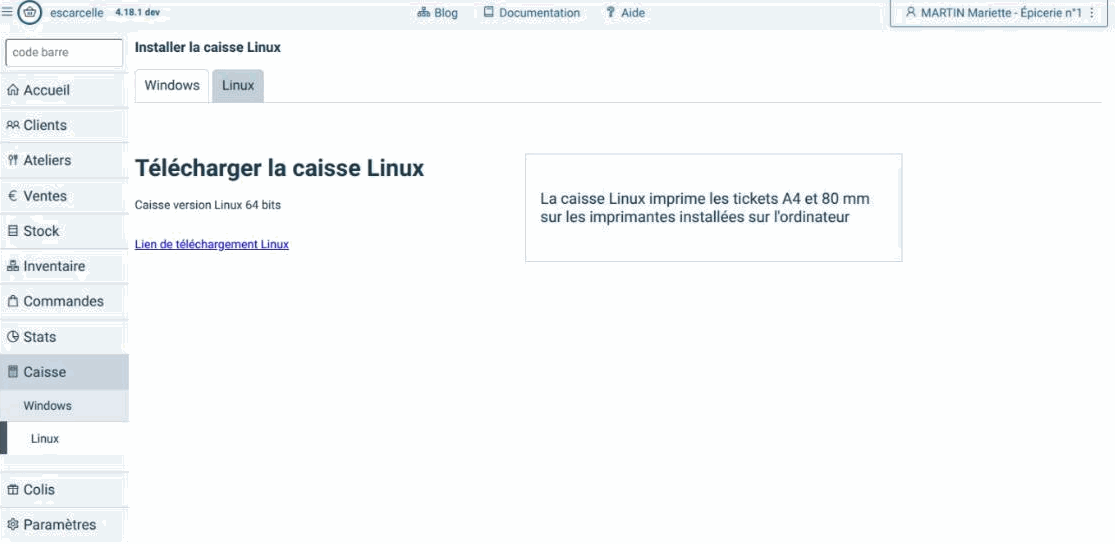Click the escarcelle basket logo
This screenshot has width=1115, height=544.
pyautogui.click(x=30, y=12)
